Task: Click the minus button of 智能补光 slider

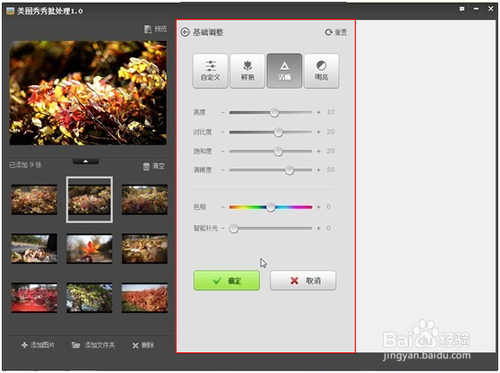Action: [x=223, y=228]
